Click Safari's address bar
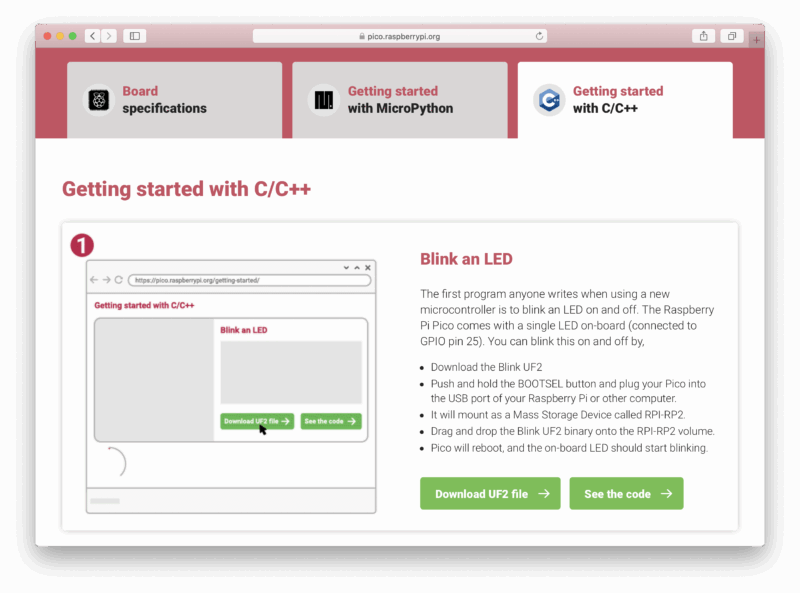This screenshot has height=593, width=800. (398, 36)
